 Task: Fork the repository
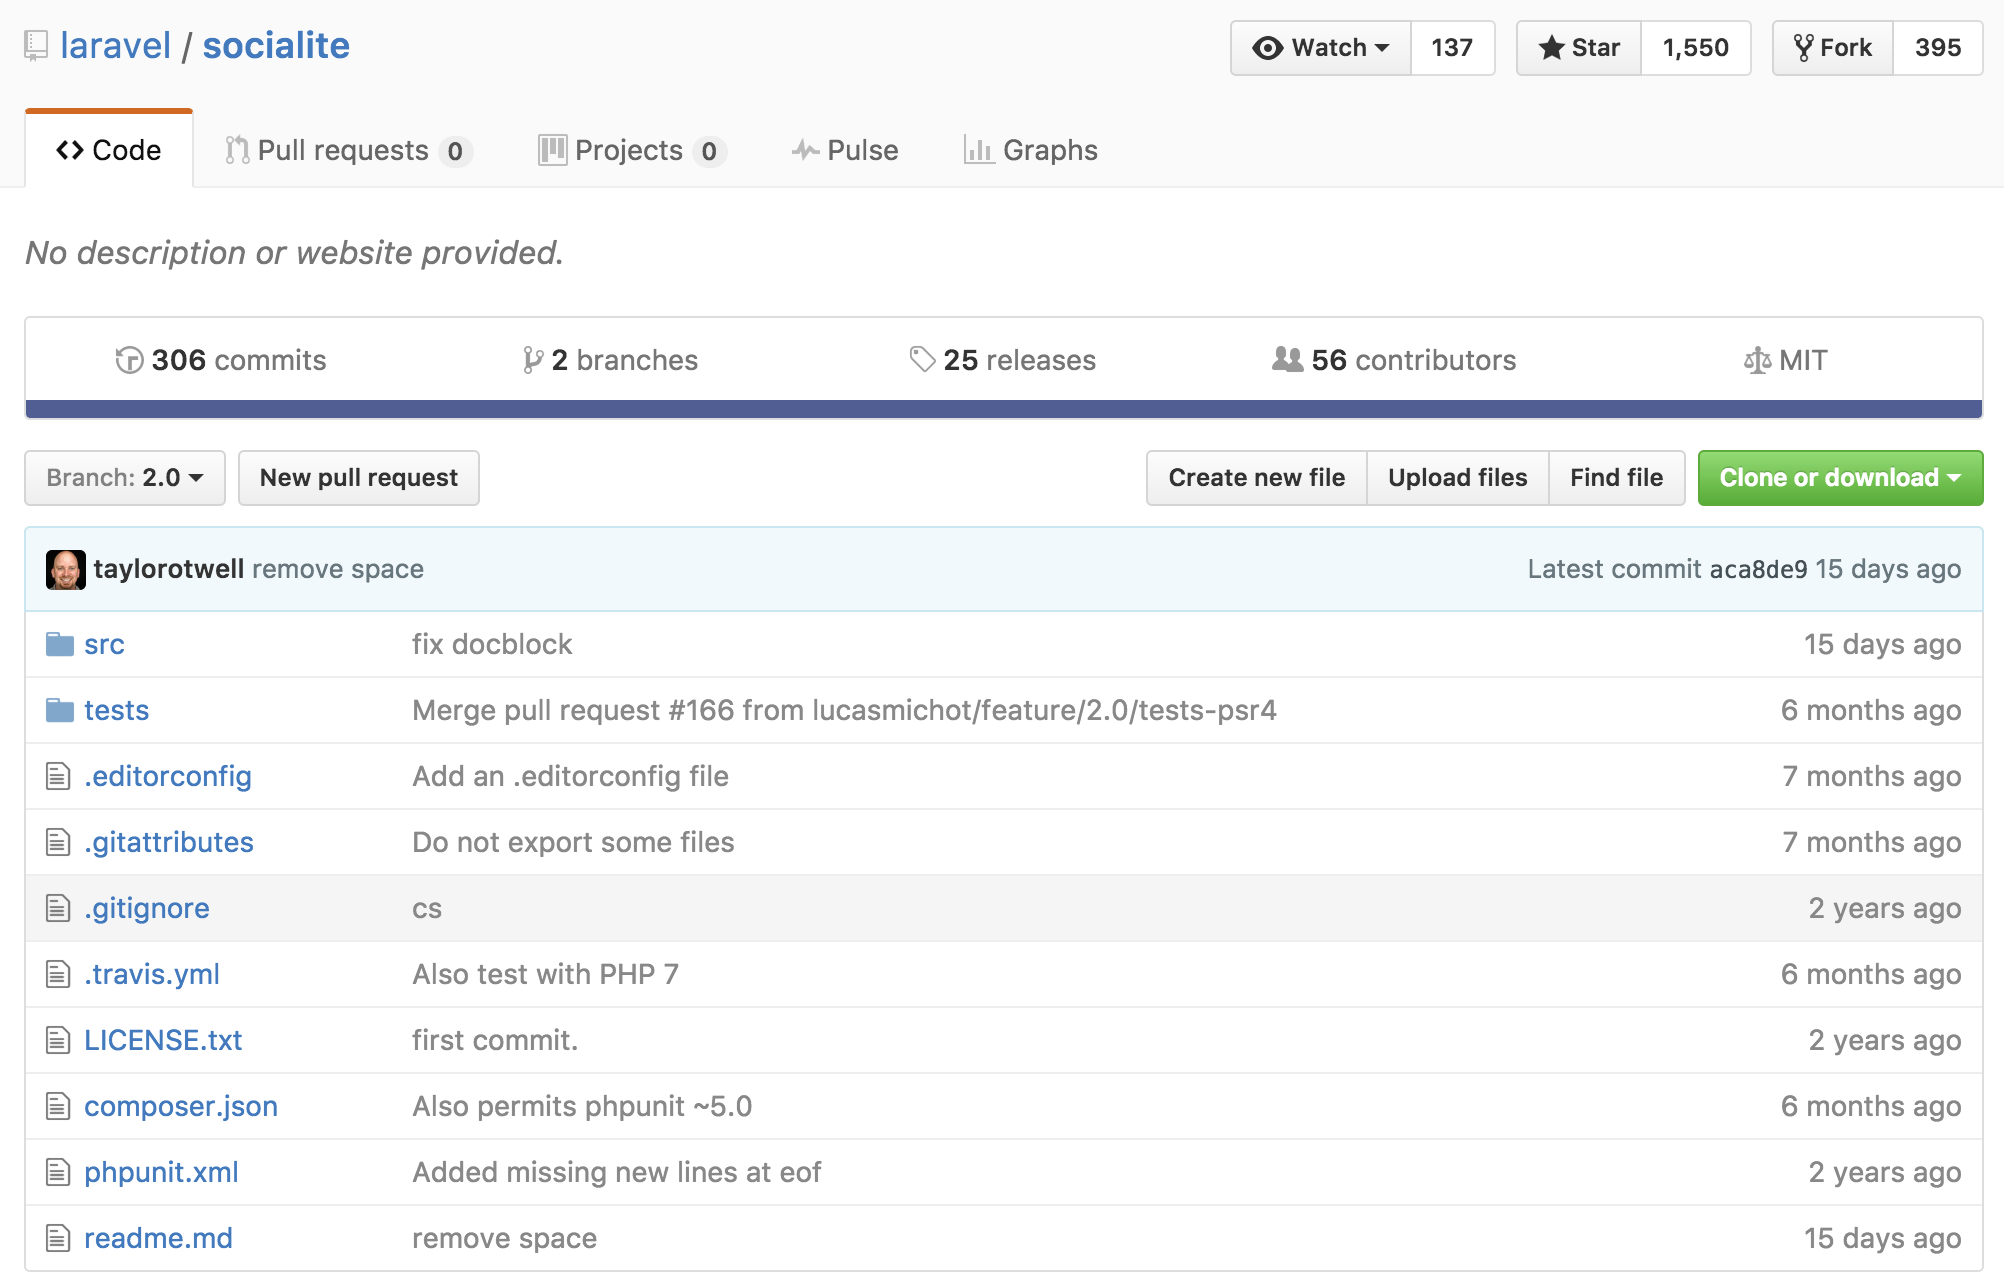1833,48
